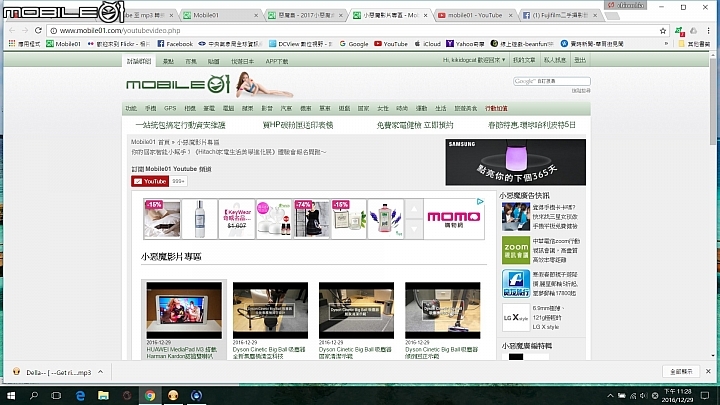Screen dimensions: 720x405
Task: Open the iCloud bookmark
Action: [428, 44]
